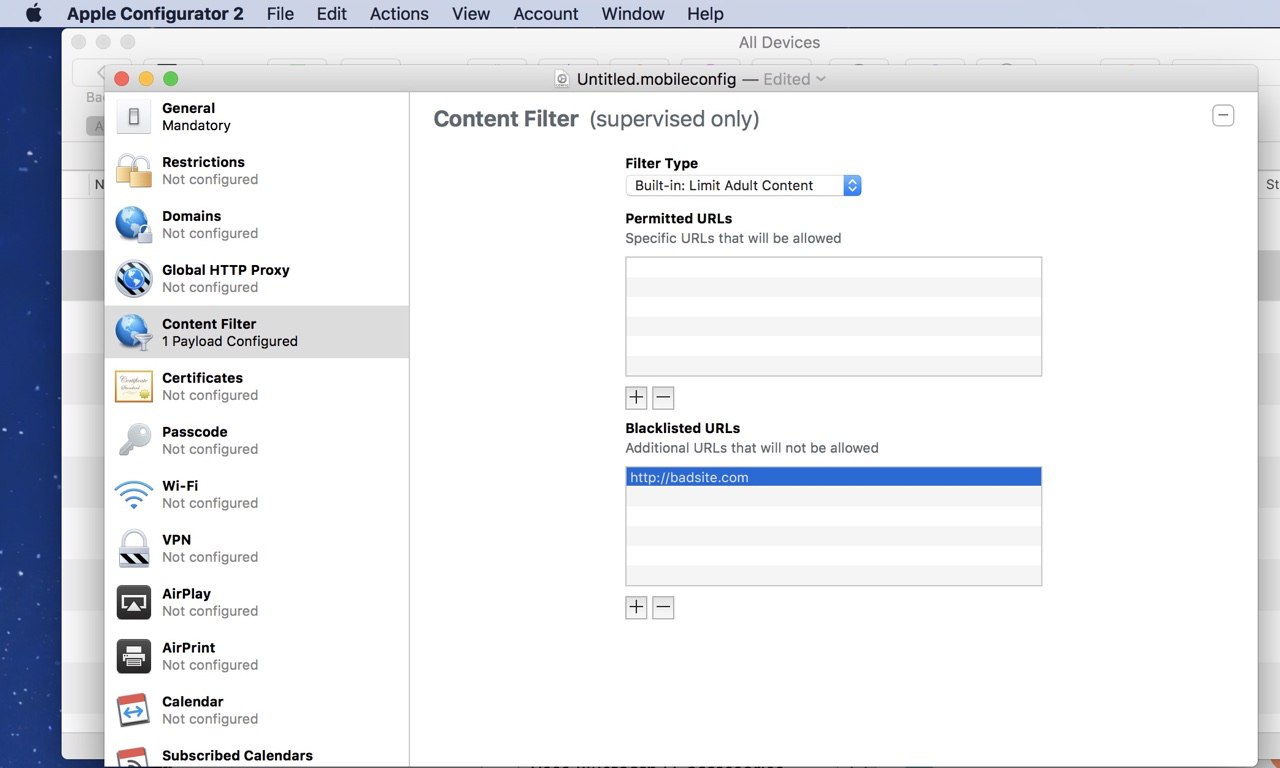Open the Wi-Fi payload icon
Screen dimensions: 1280x768
(x=133, y=494)
